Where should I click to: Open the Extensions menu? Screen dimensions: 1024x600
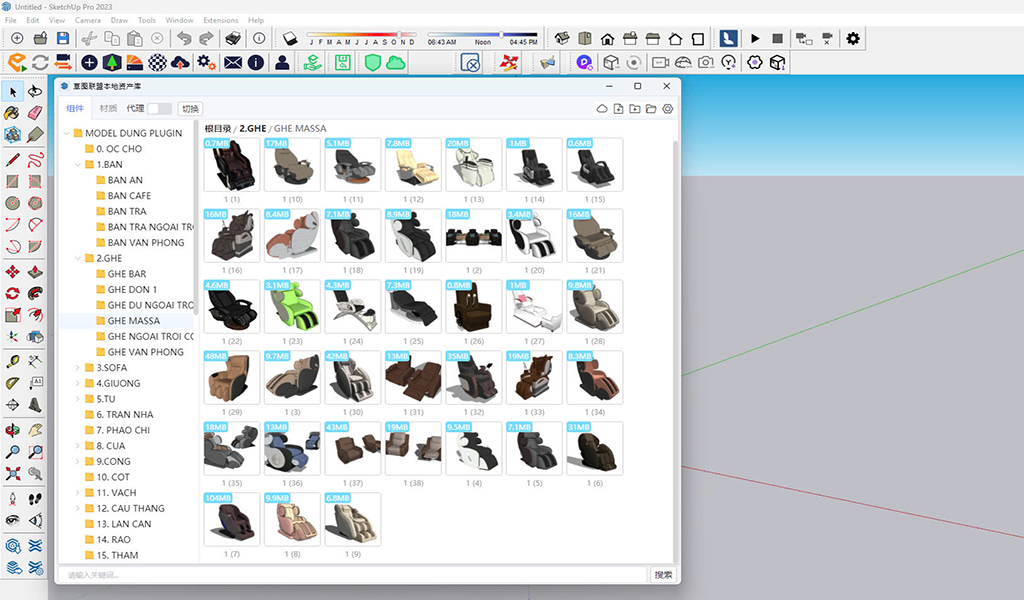[x=220, y=20]
